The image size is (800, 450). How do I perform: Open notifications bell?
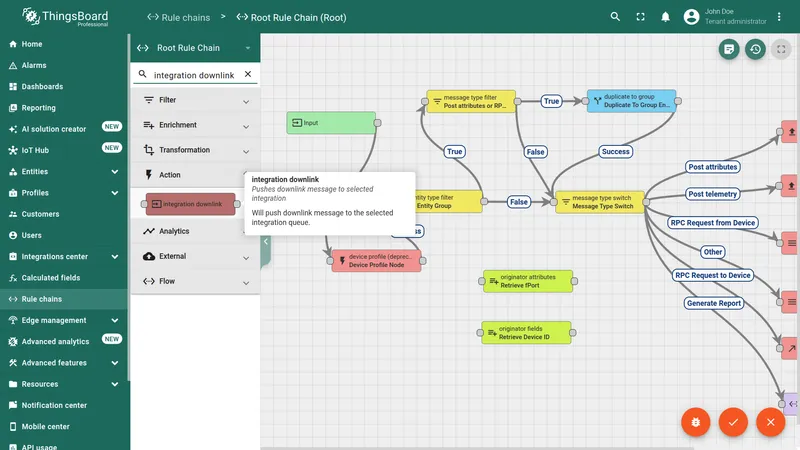point(665,17)
